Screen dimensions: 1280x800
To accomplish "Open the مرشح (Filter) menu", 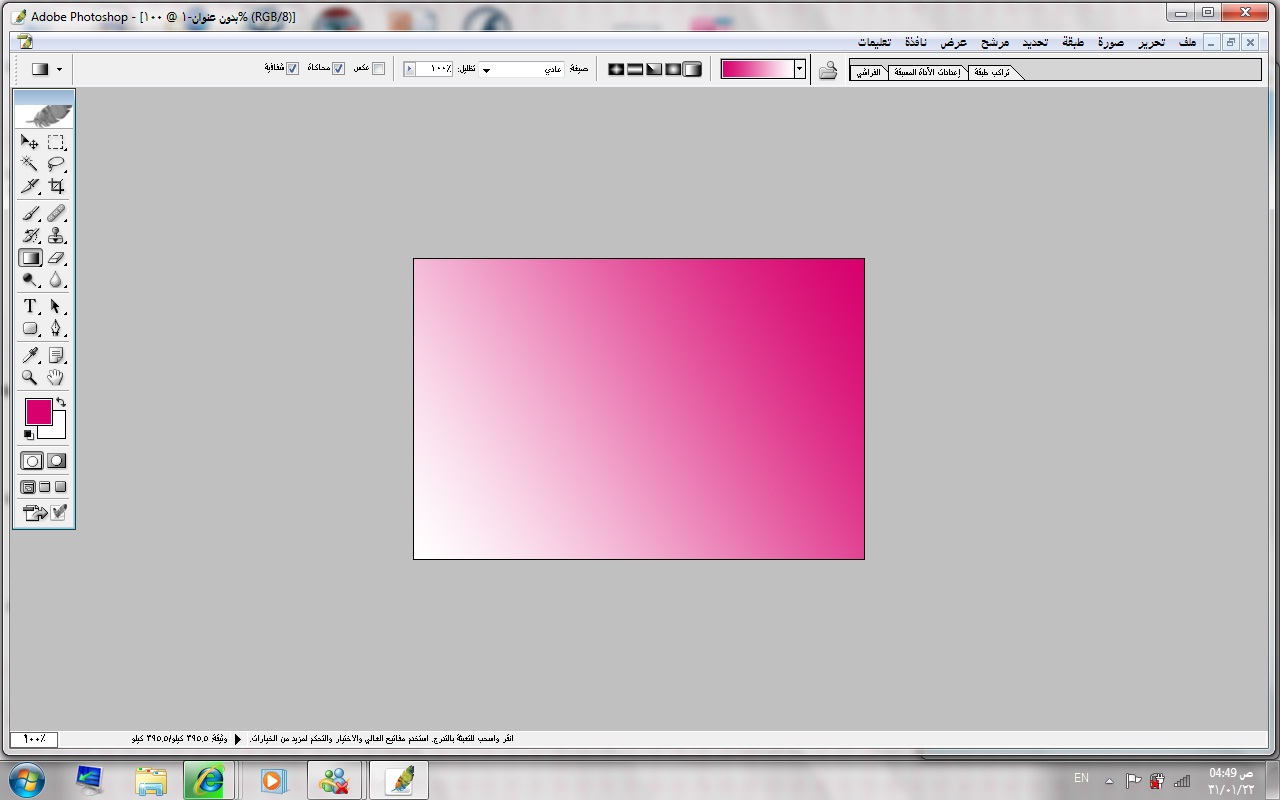I will (x=995, y=42).
